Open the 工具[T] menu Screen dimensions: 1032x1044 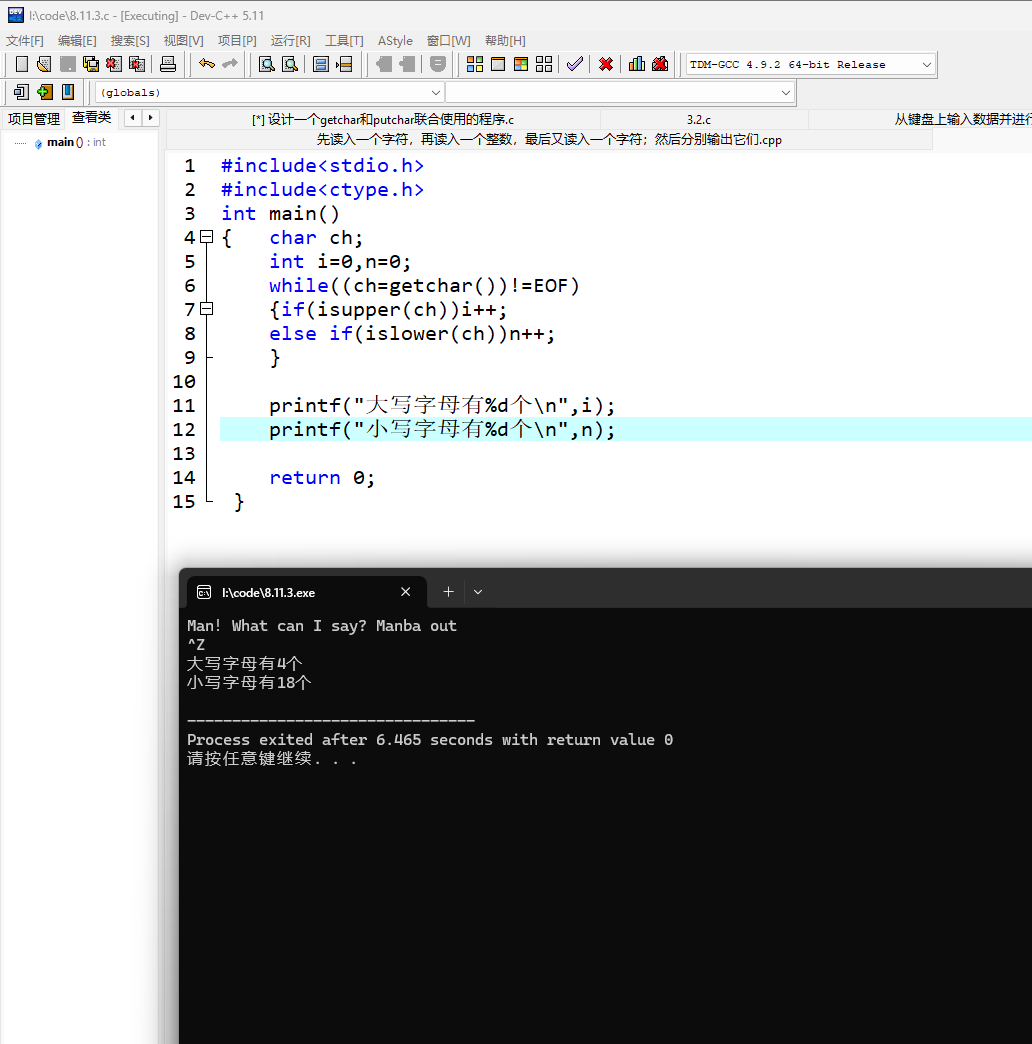pyautogui.click(x=344, y=41)
